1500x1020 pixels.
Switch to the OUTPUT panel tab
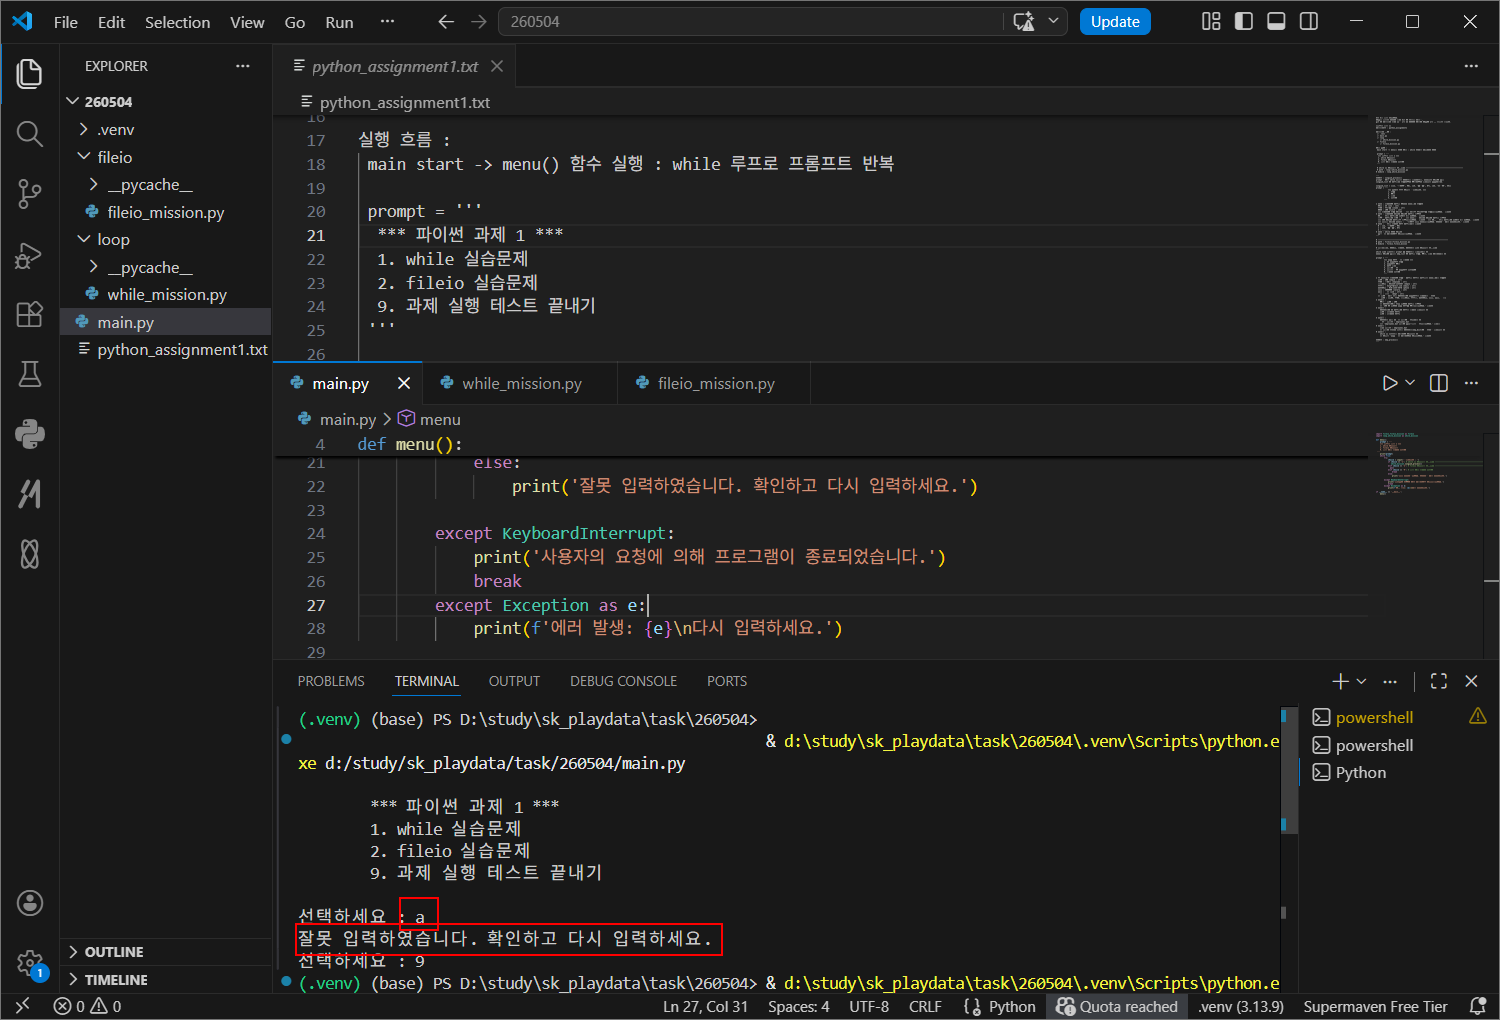tap(514, 681)
